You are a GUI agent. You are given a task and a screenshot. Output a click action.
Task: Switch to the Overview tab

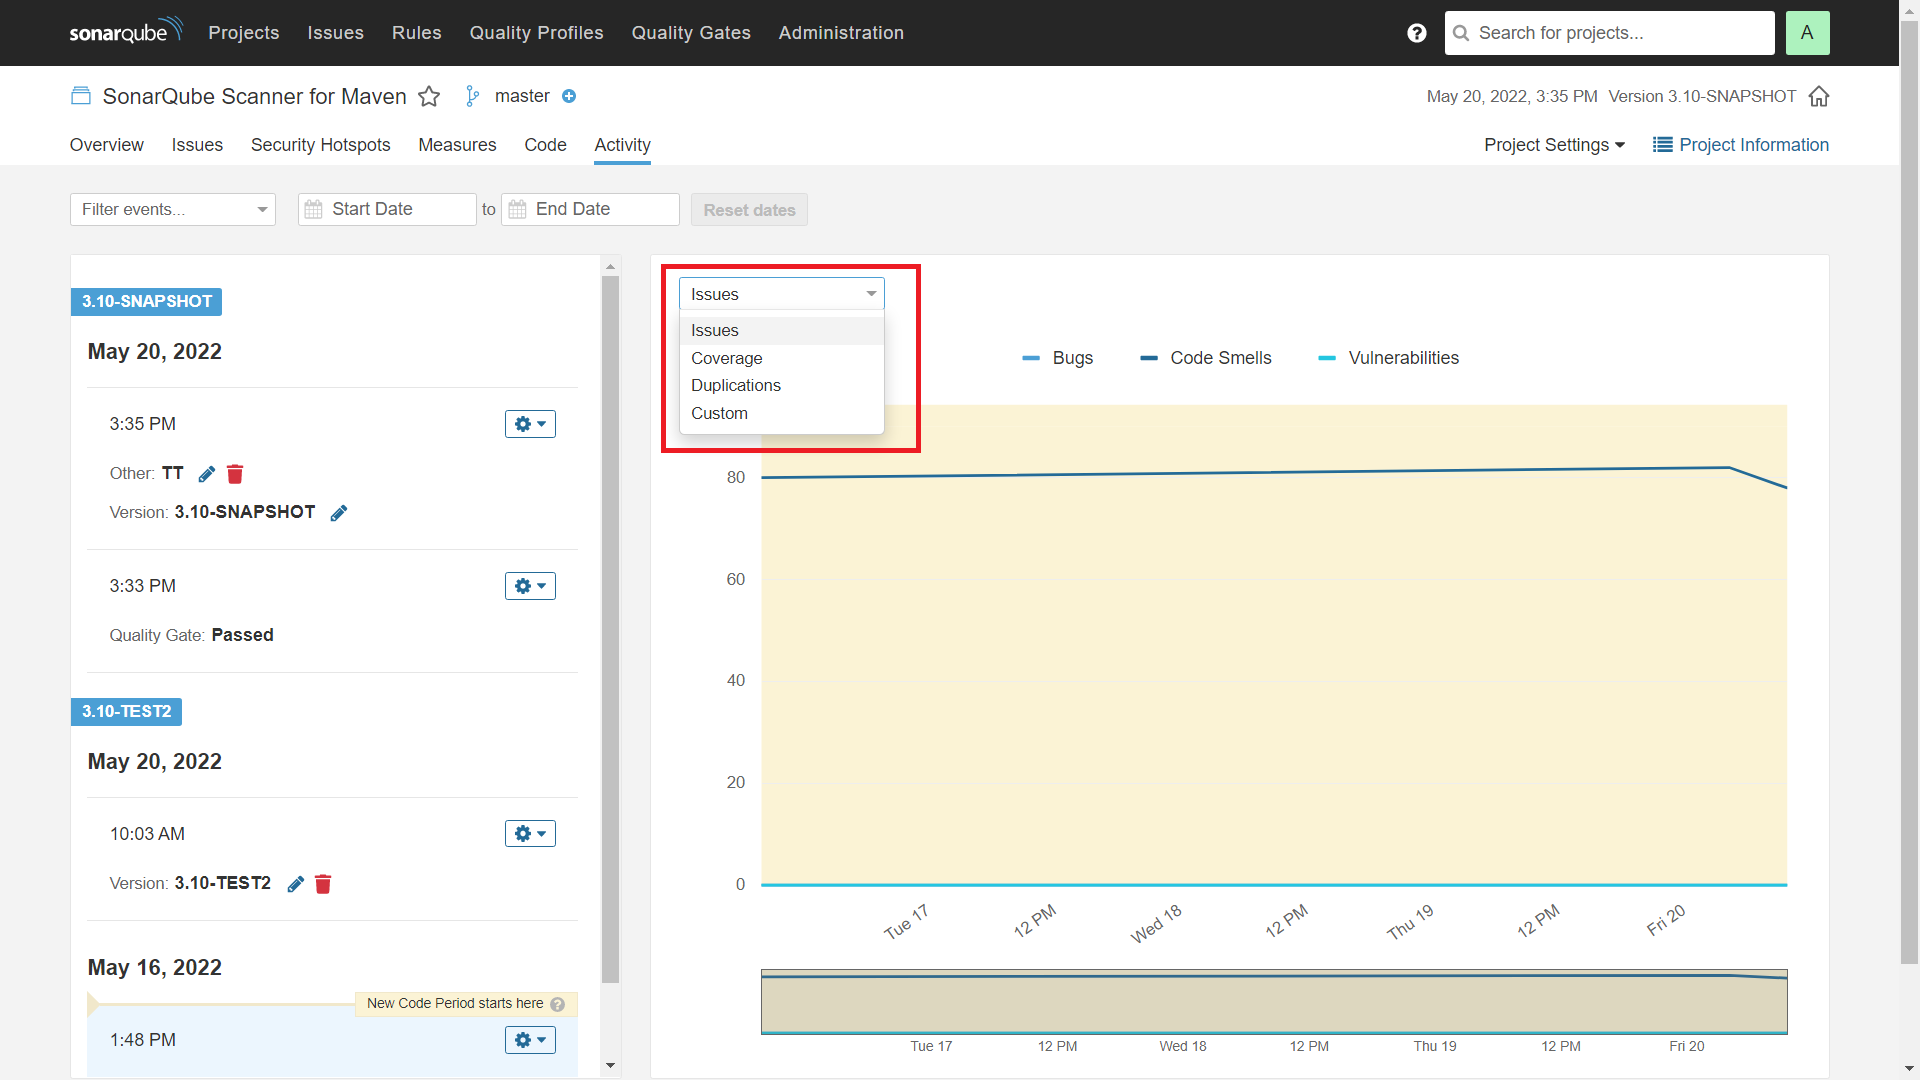tap(106, 145)
